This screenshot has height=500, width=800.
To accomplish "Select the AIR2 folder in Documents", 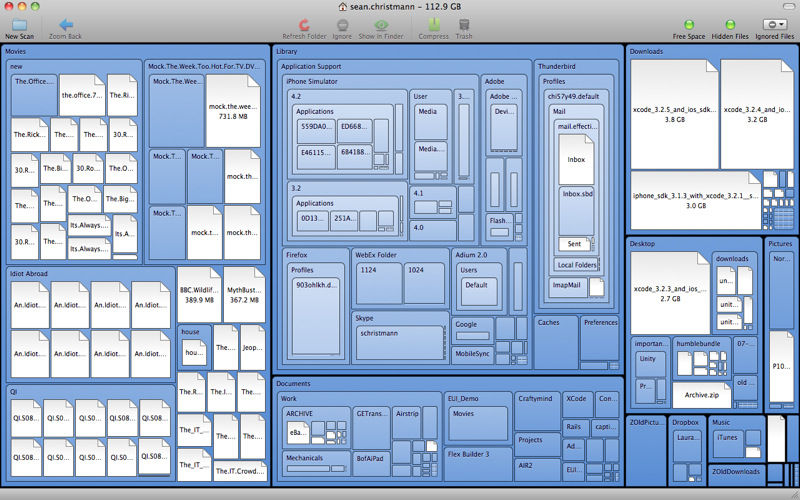I will 537,470.
